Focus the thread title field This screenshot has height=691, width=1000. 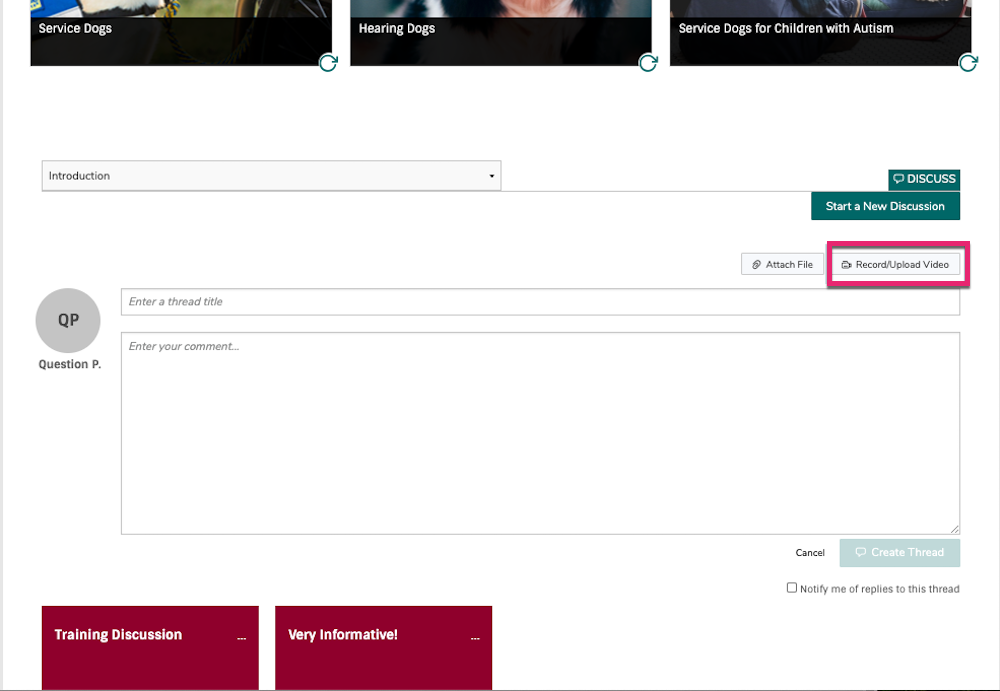[x=540, y=302]
